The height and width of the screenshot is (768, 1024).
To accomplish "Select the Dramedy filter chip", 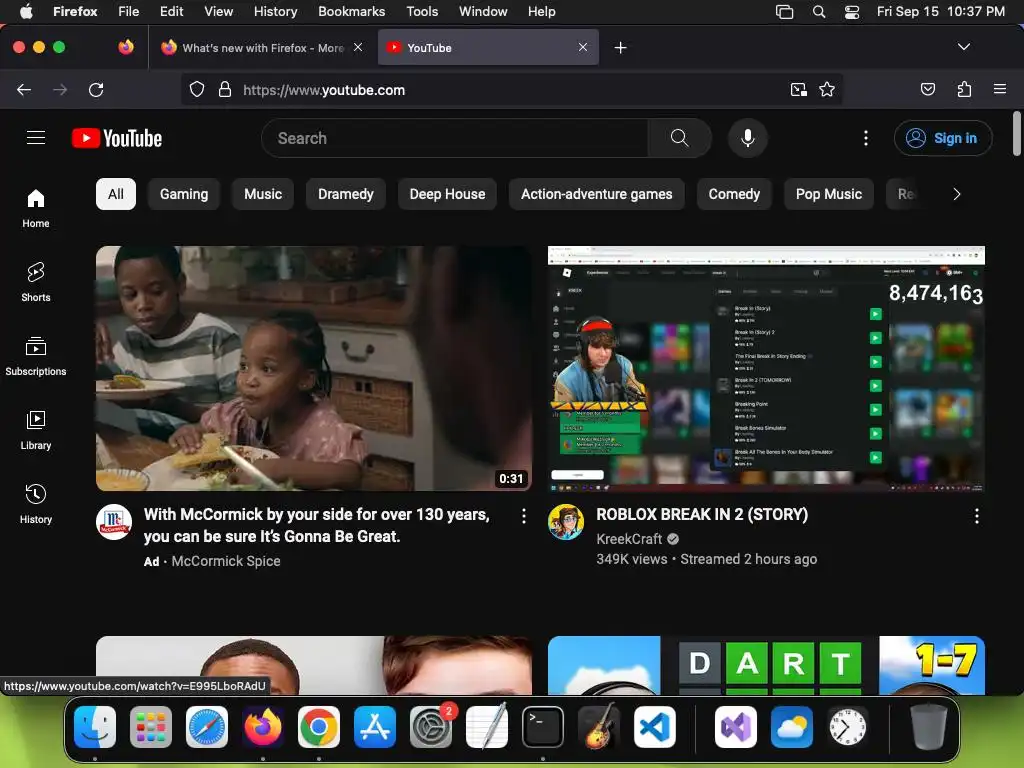I will tap(345, 194).
